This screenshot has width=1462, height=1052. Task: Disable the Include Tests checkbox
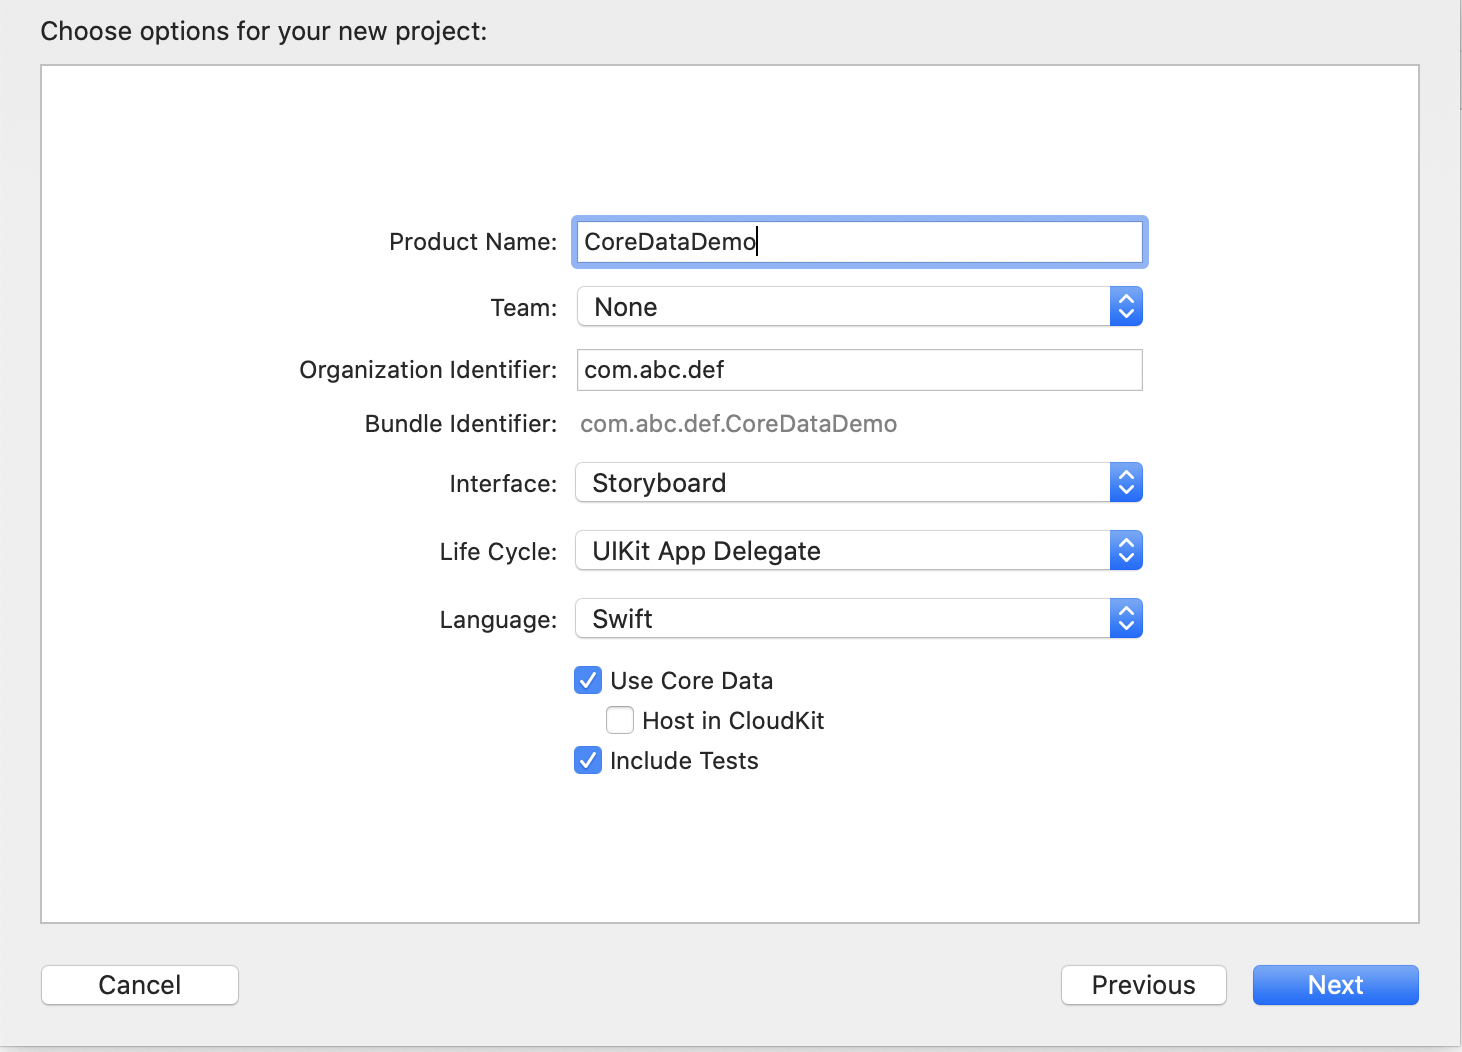click(588, 761)
